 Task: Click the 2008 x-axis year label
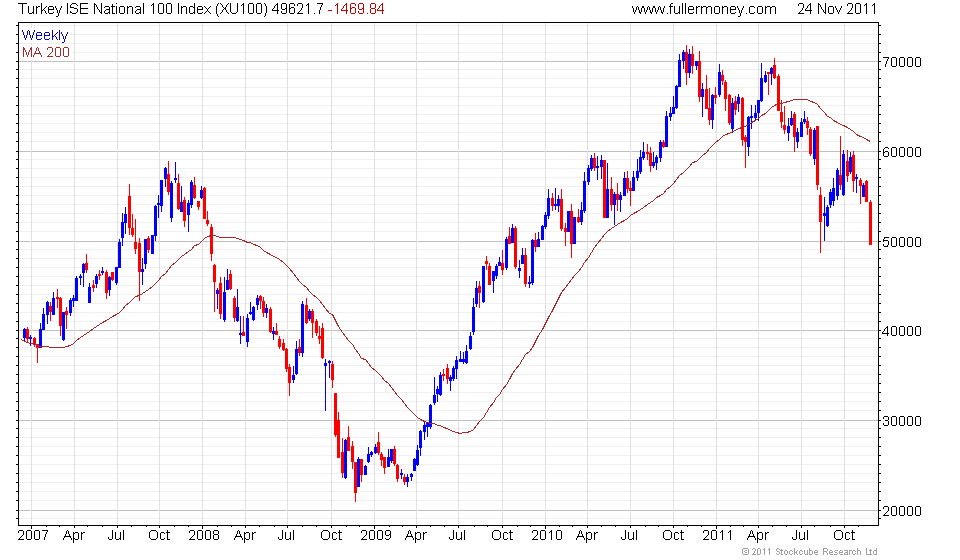coord(204,536)
